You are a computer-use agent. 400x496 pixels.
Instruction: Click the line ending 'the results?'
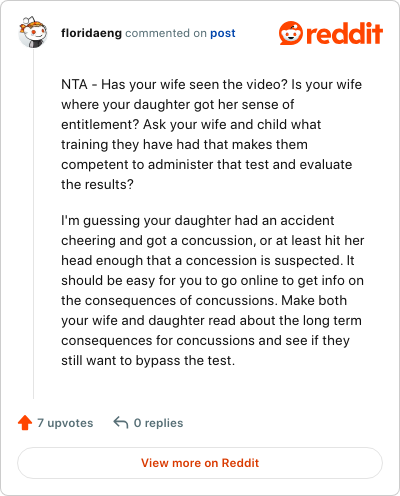(x=97, y=184)
